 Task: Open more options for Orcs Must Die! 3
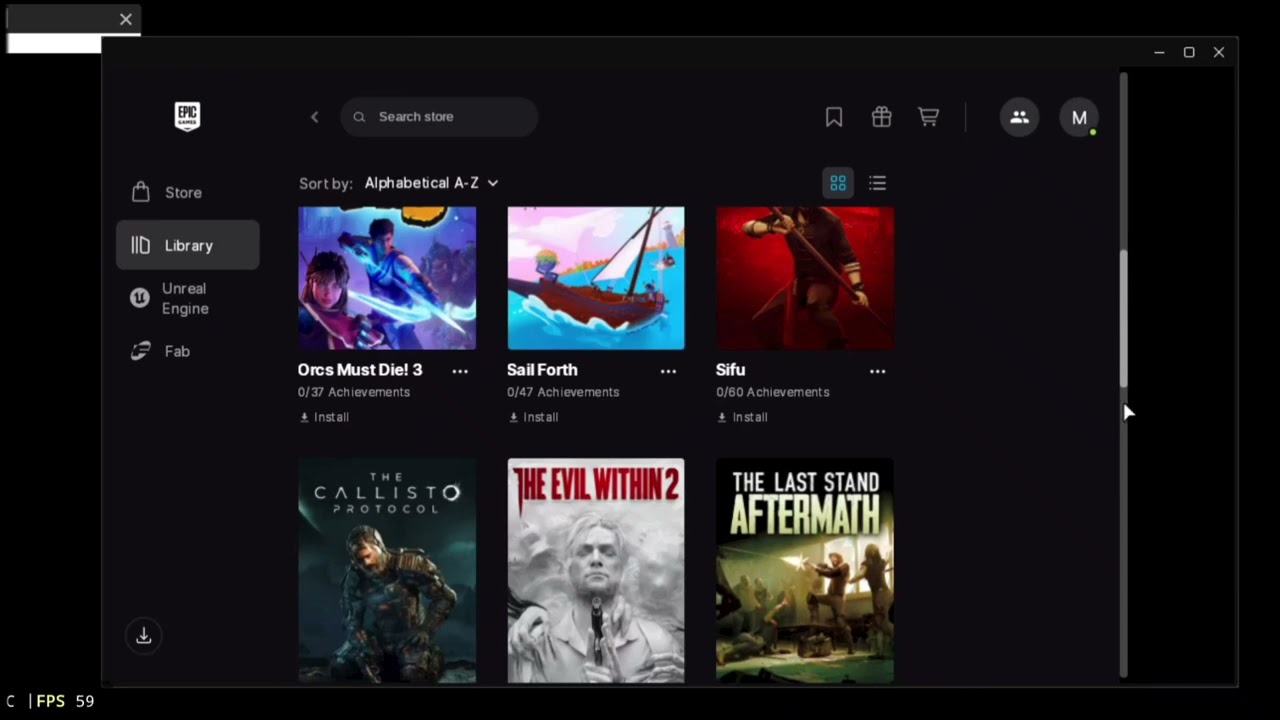[x=460, y=371]
